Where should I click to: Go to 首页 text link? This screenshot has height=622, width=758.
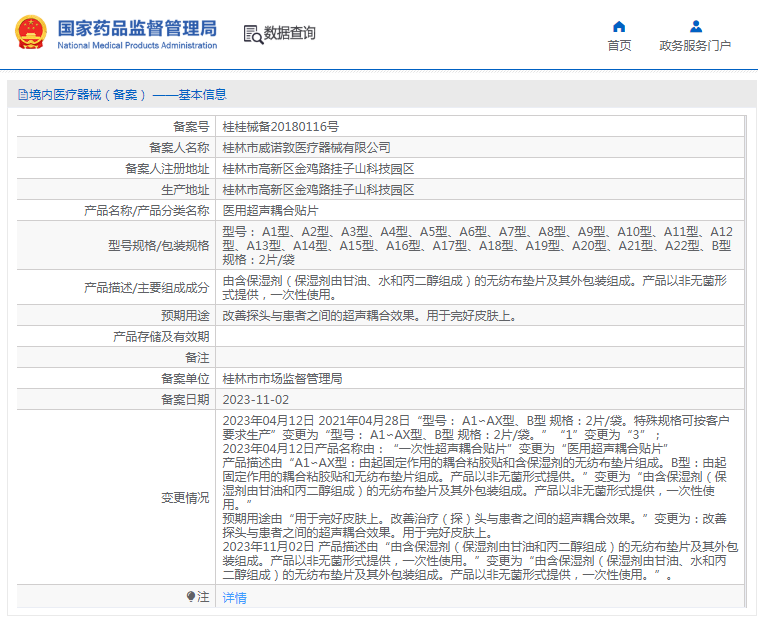click(619, 45)
